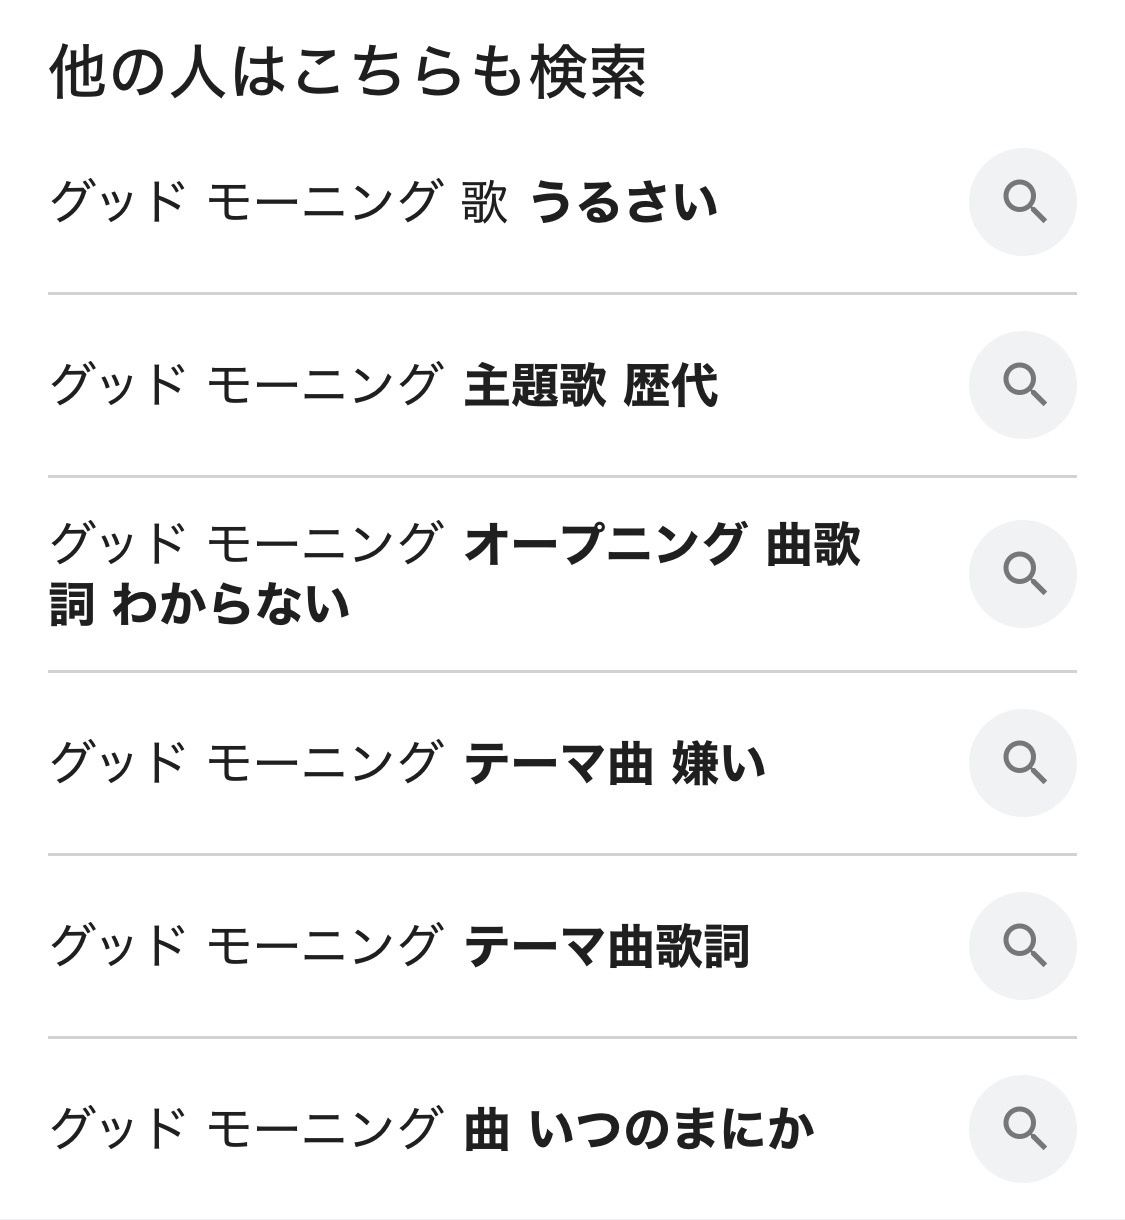Click the bold word うるさい
1125x1220 pixels.
pos(623,202)
